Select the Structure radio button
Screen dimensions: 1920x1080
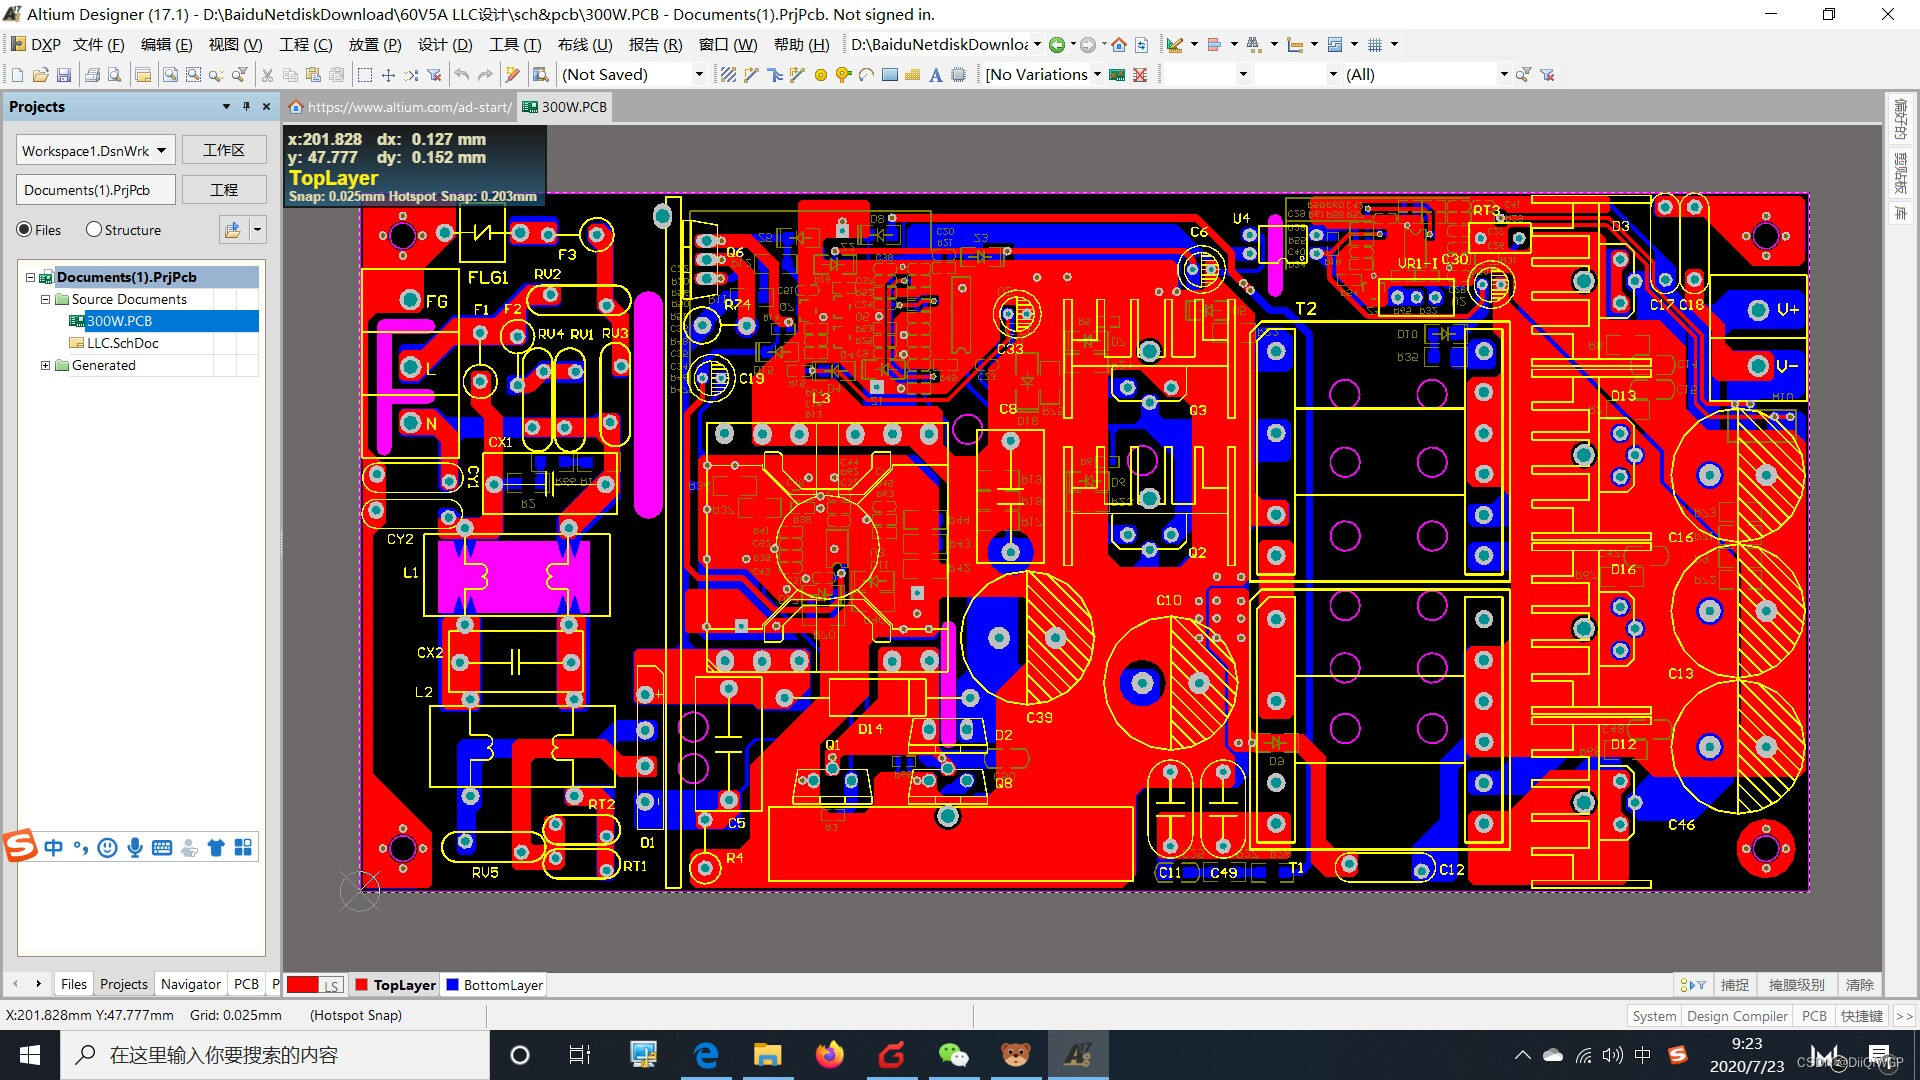point(94,230)
